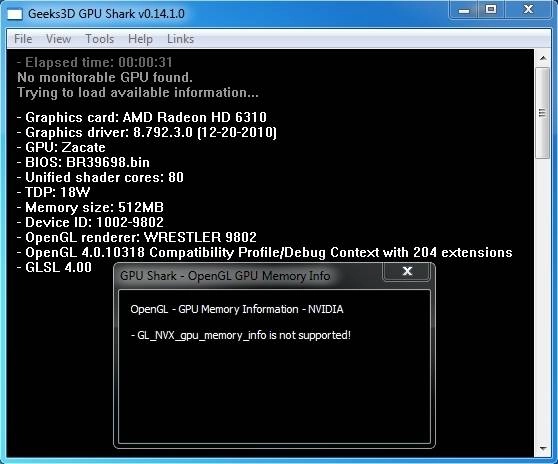Click the 'Unified shader cores: 80' line

(100, 177)
